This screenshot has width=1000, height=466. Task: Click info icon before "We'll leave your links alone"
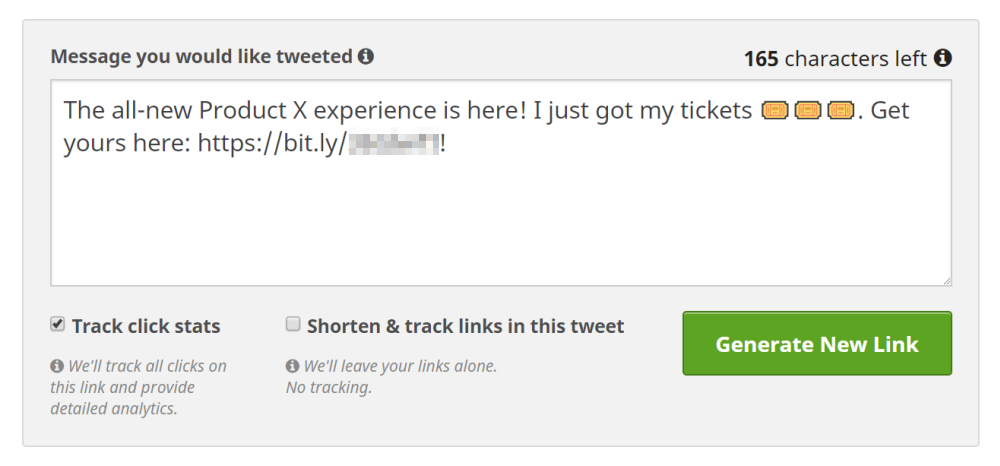coord(292,366)
